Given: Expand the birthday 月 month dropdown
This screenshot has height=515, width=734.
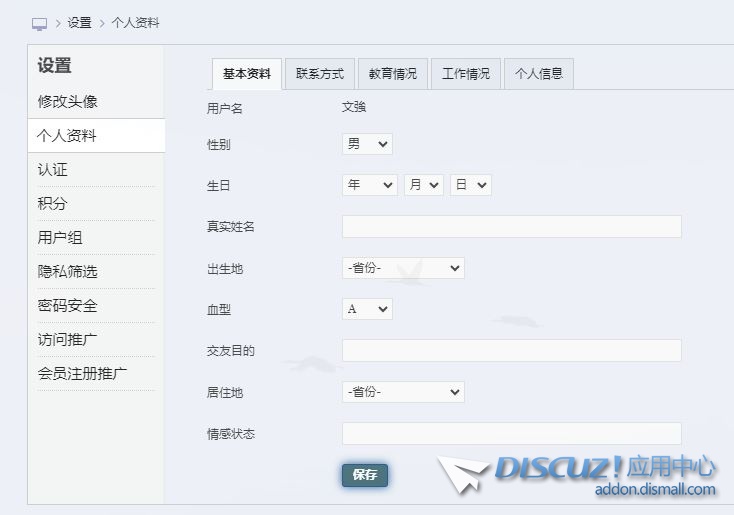Looking at the screenshot, I should point(423,185).
